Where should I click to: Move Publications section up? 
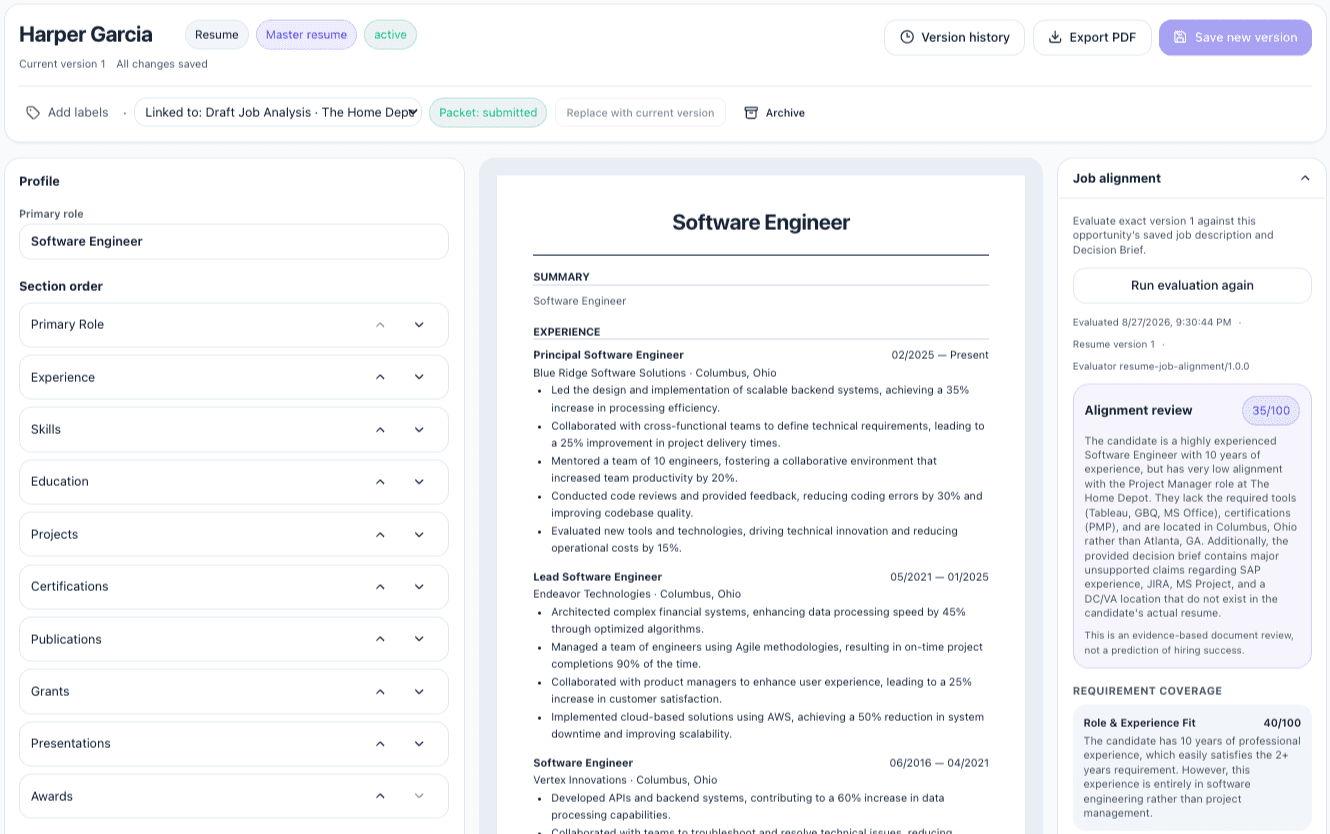(380, 639)
